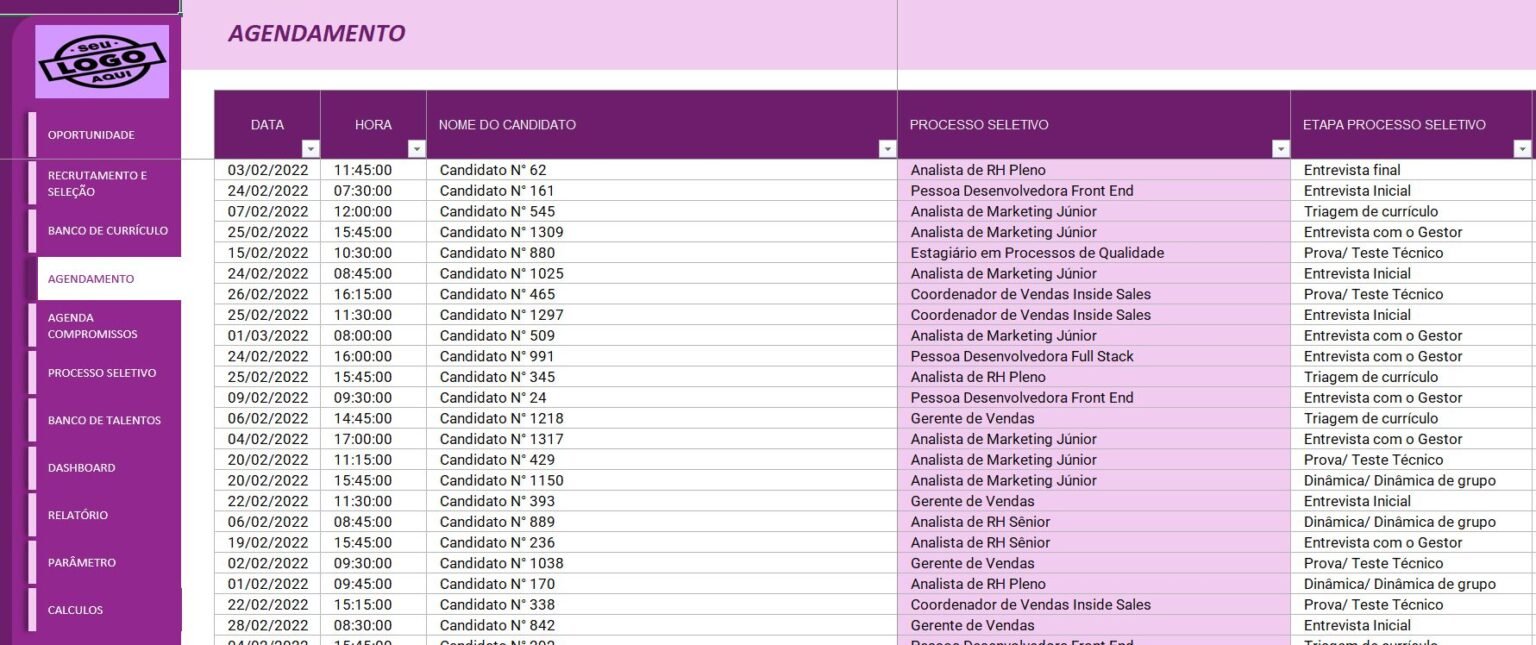This screenshot has height=645, width=1536.
Task: Open the RELATÓRIO sidebar tab
Action: pyautogui.click(x=105, y=515)
